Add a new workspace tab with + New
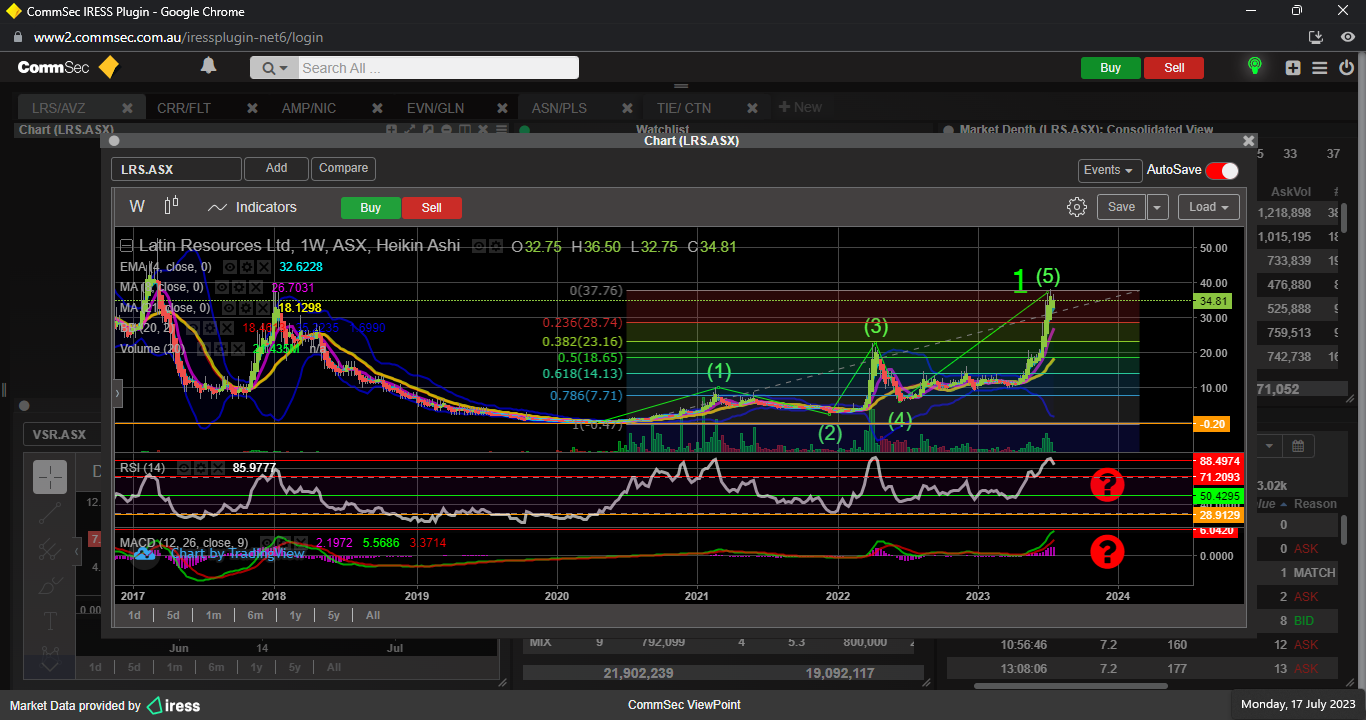Screen dimensions: 1366x720 [800, 108]
